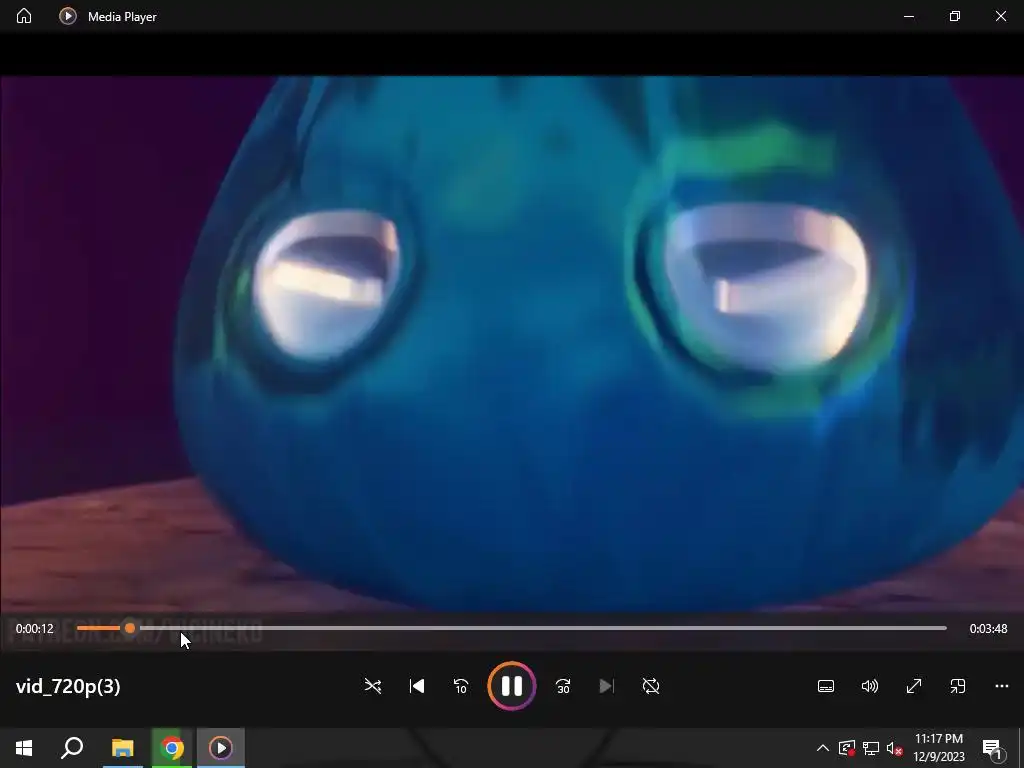1024x768 pixels.
Task: Click the vid_720p(3) title
Action: click(x=68, y=686)
